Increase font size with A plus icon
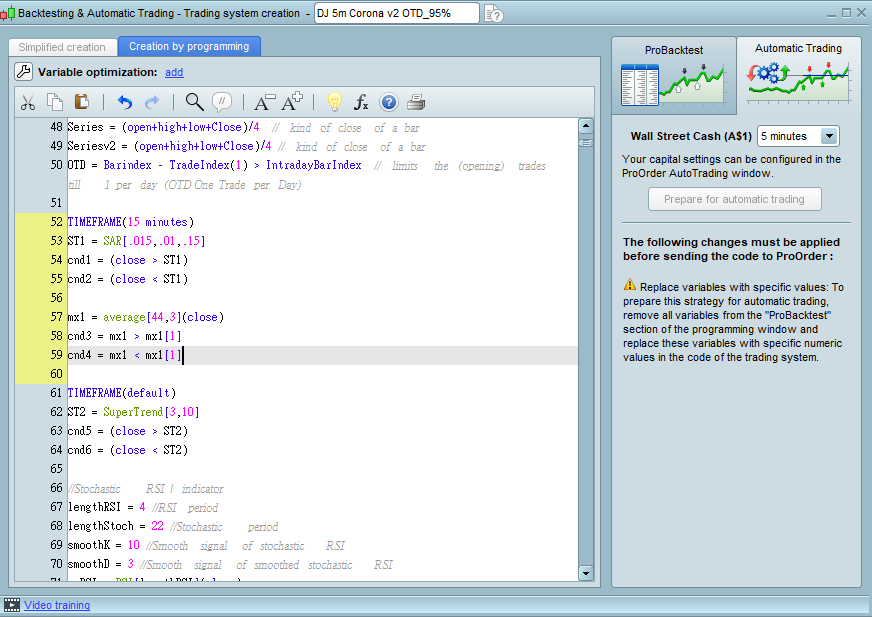The image size is (872, 617). (291, 102)
